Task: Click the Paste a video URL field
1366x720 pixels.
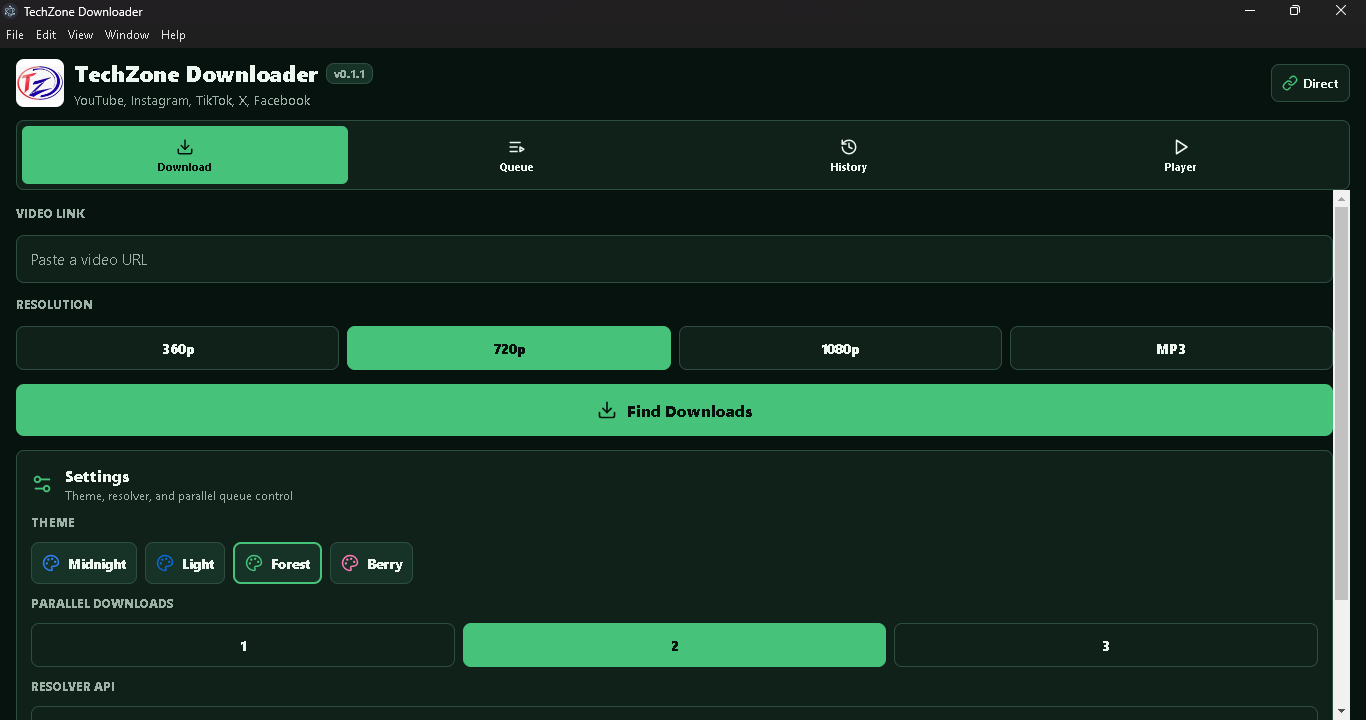Action: [674, 259]
